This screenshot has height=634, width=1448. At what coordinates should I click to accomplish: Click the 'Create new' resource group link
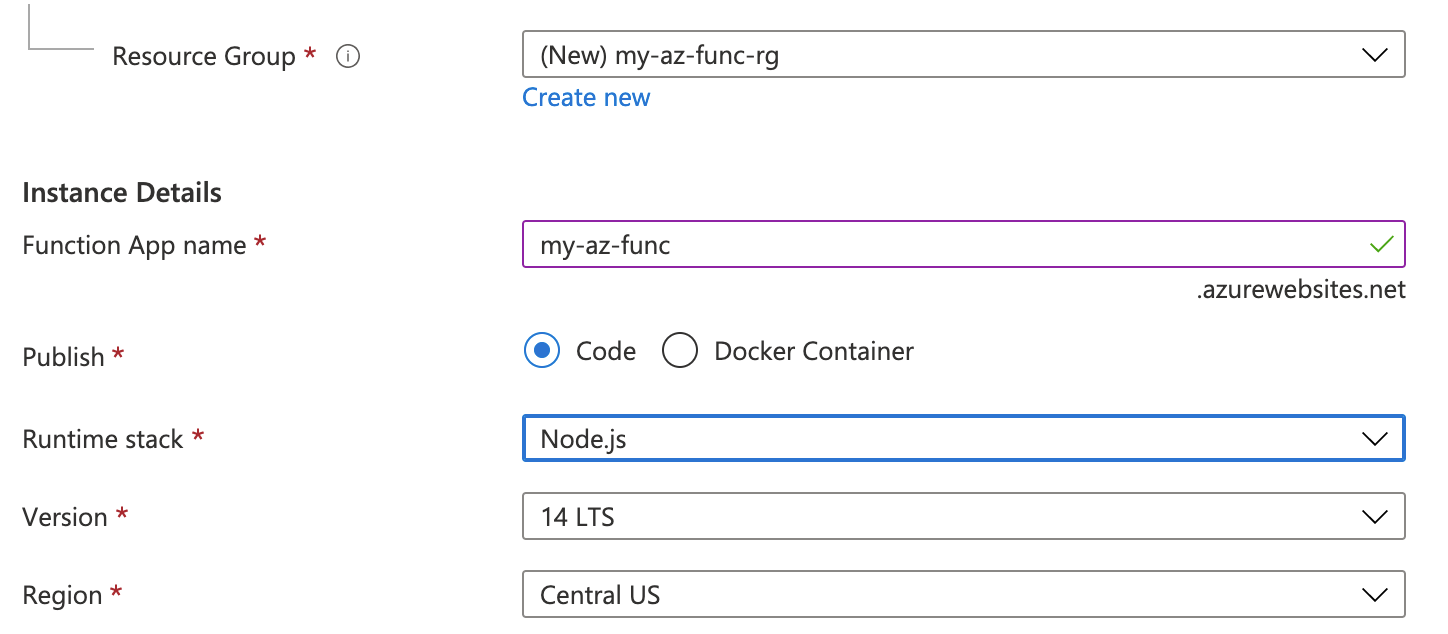point(586,98)
